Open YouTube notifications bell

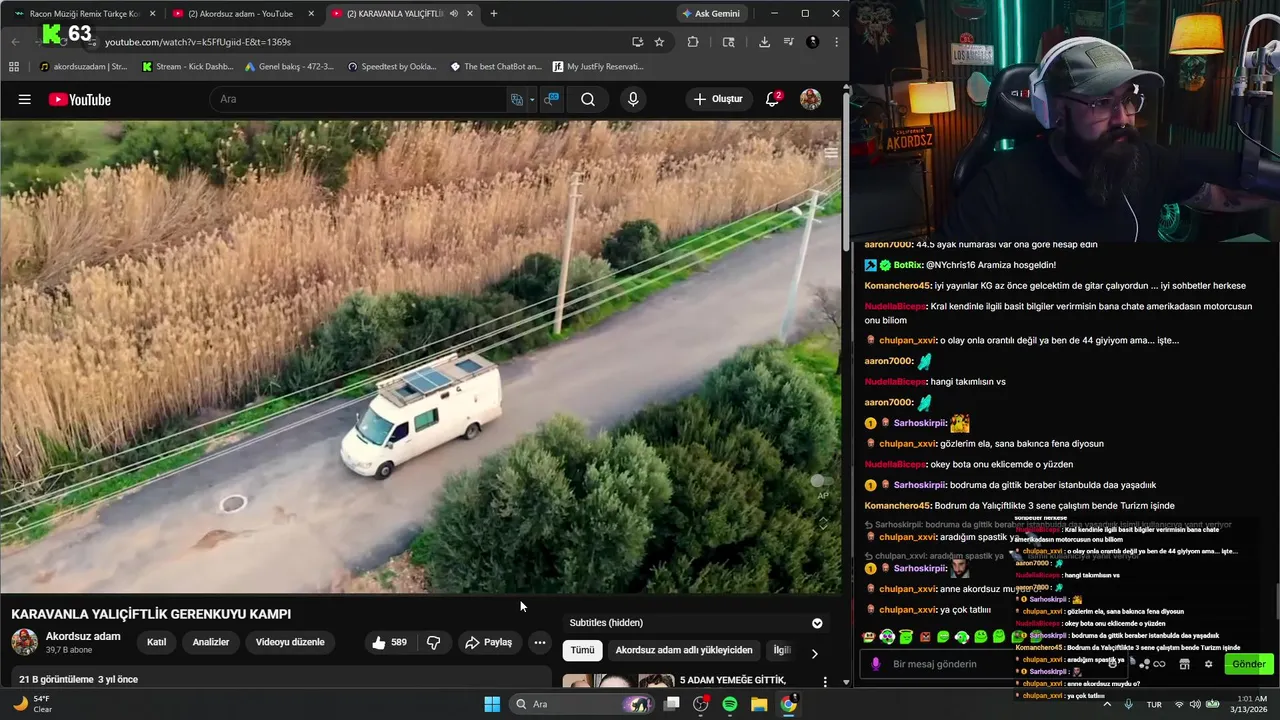(772, 99)
